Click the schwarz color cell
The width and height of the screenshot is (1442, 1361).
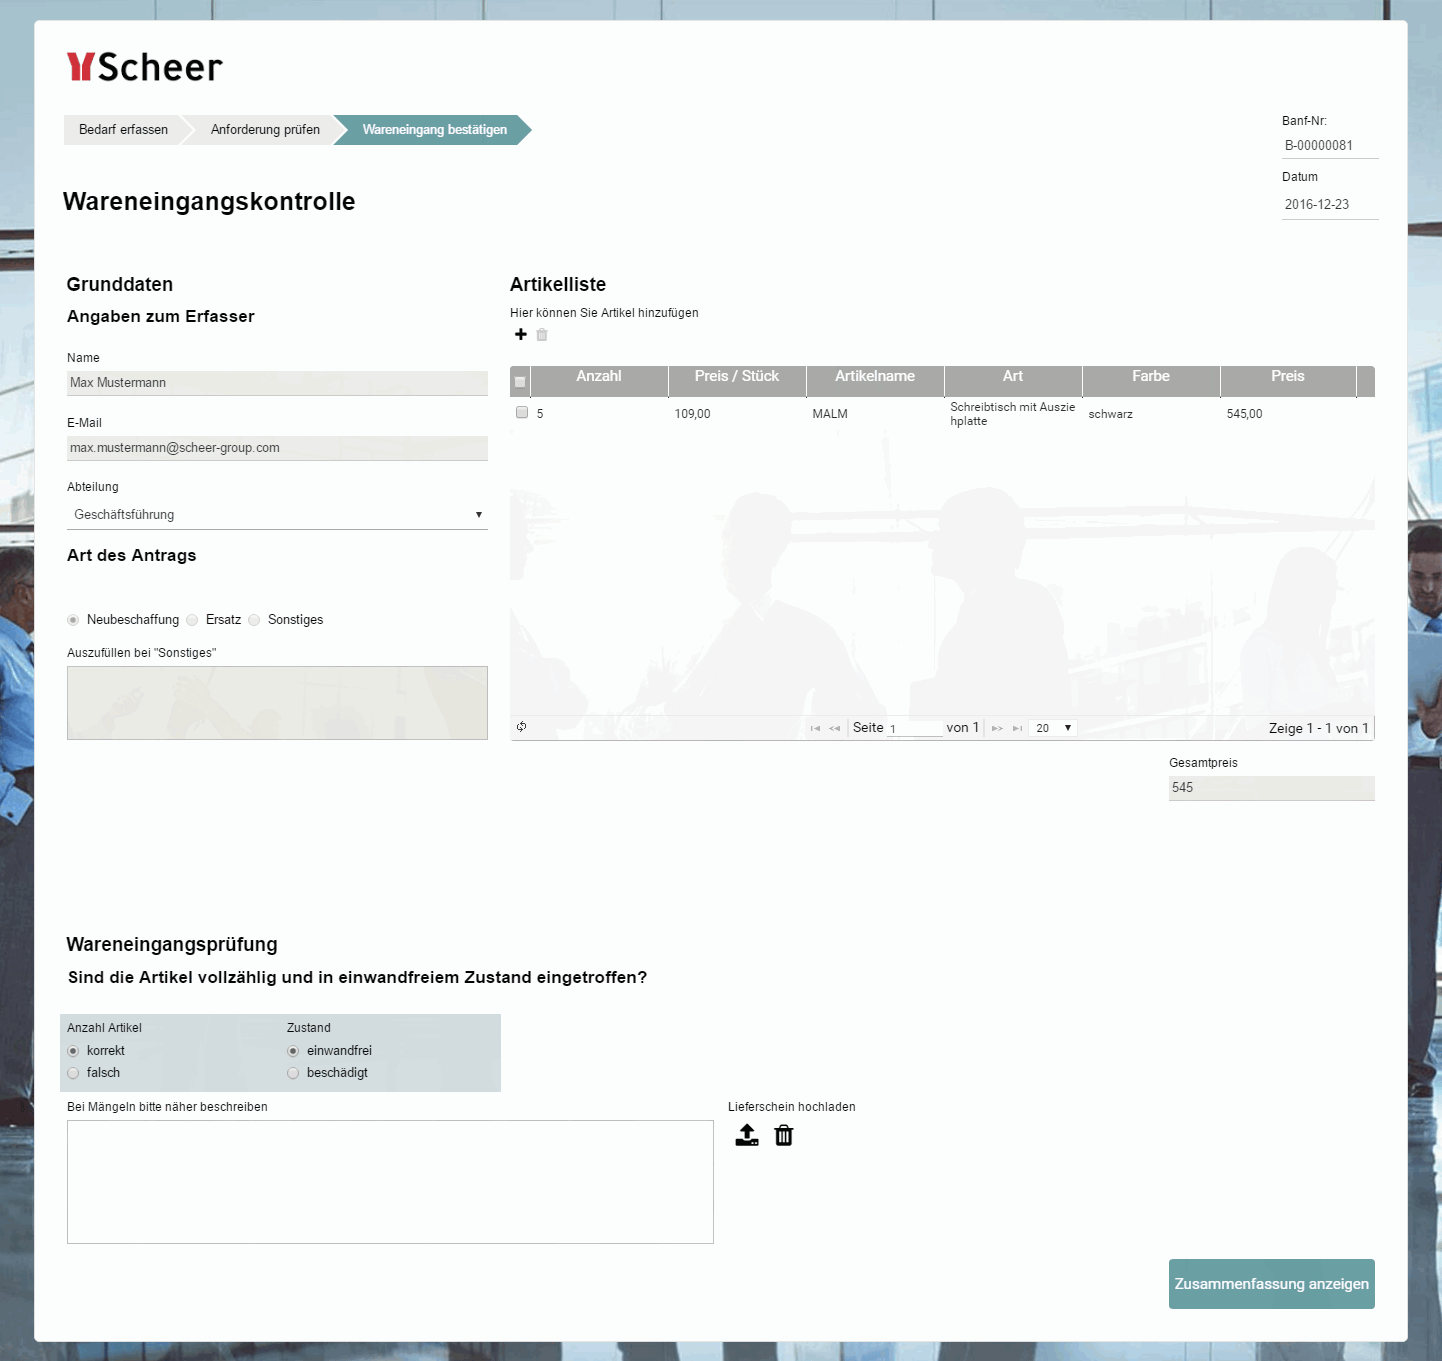click(1151, 414)
